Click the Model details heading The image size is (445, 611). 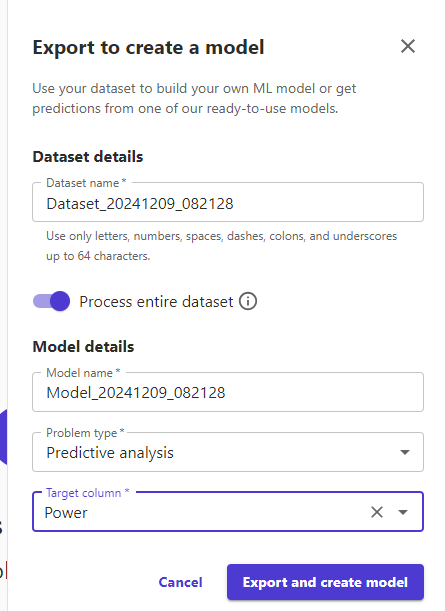point(83,346)
